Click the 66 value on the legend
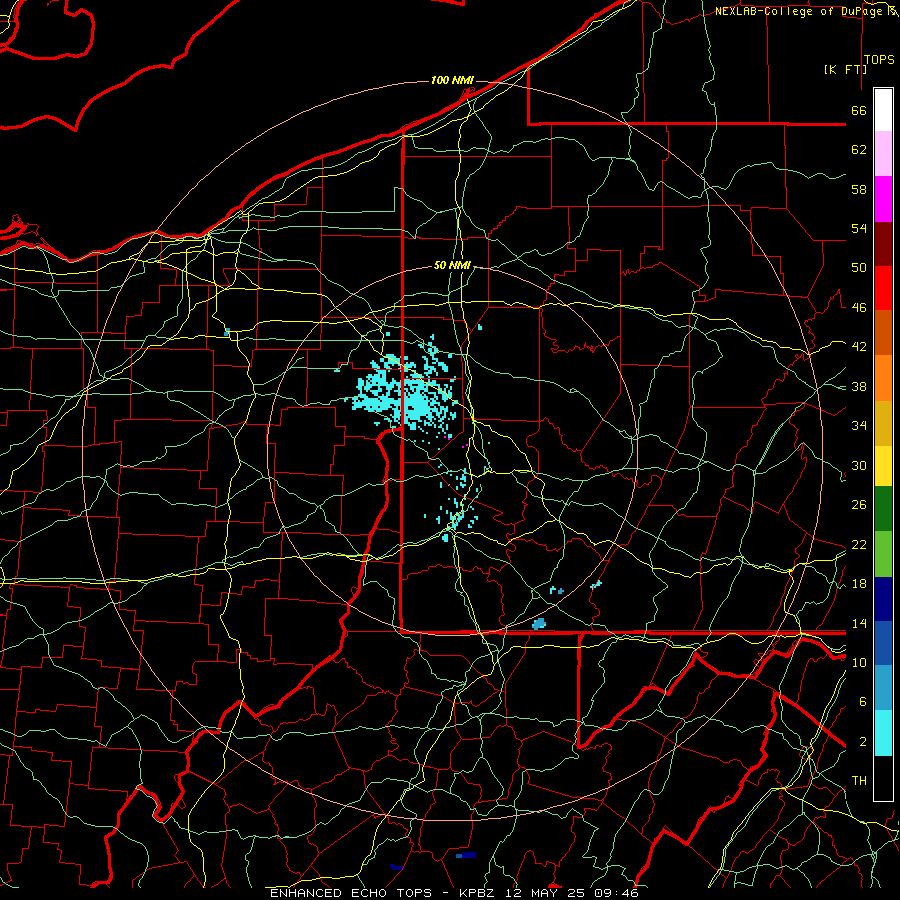 click(x=859, y=111)
